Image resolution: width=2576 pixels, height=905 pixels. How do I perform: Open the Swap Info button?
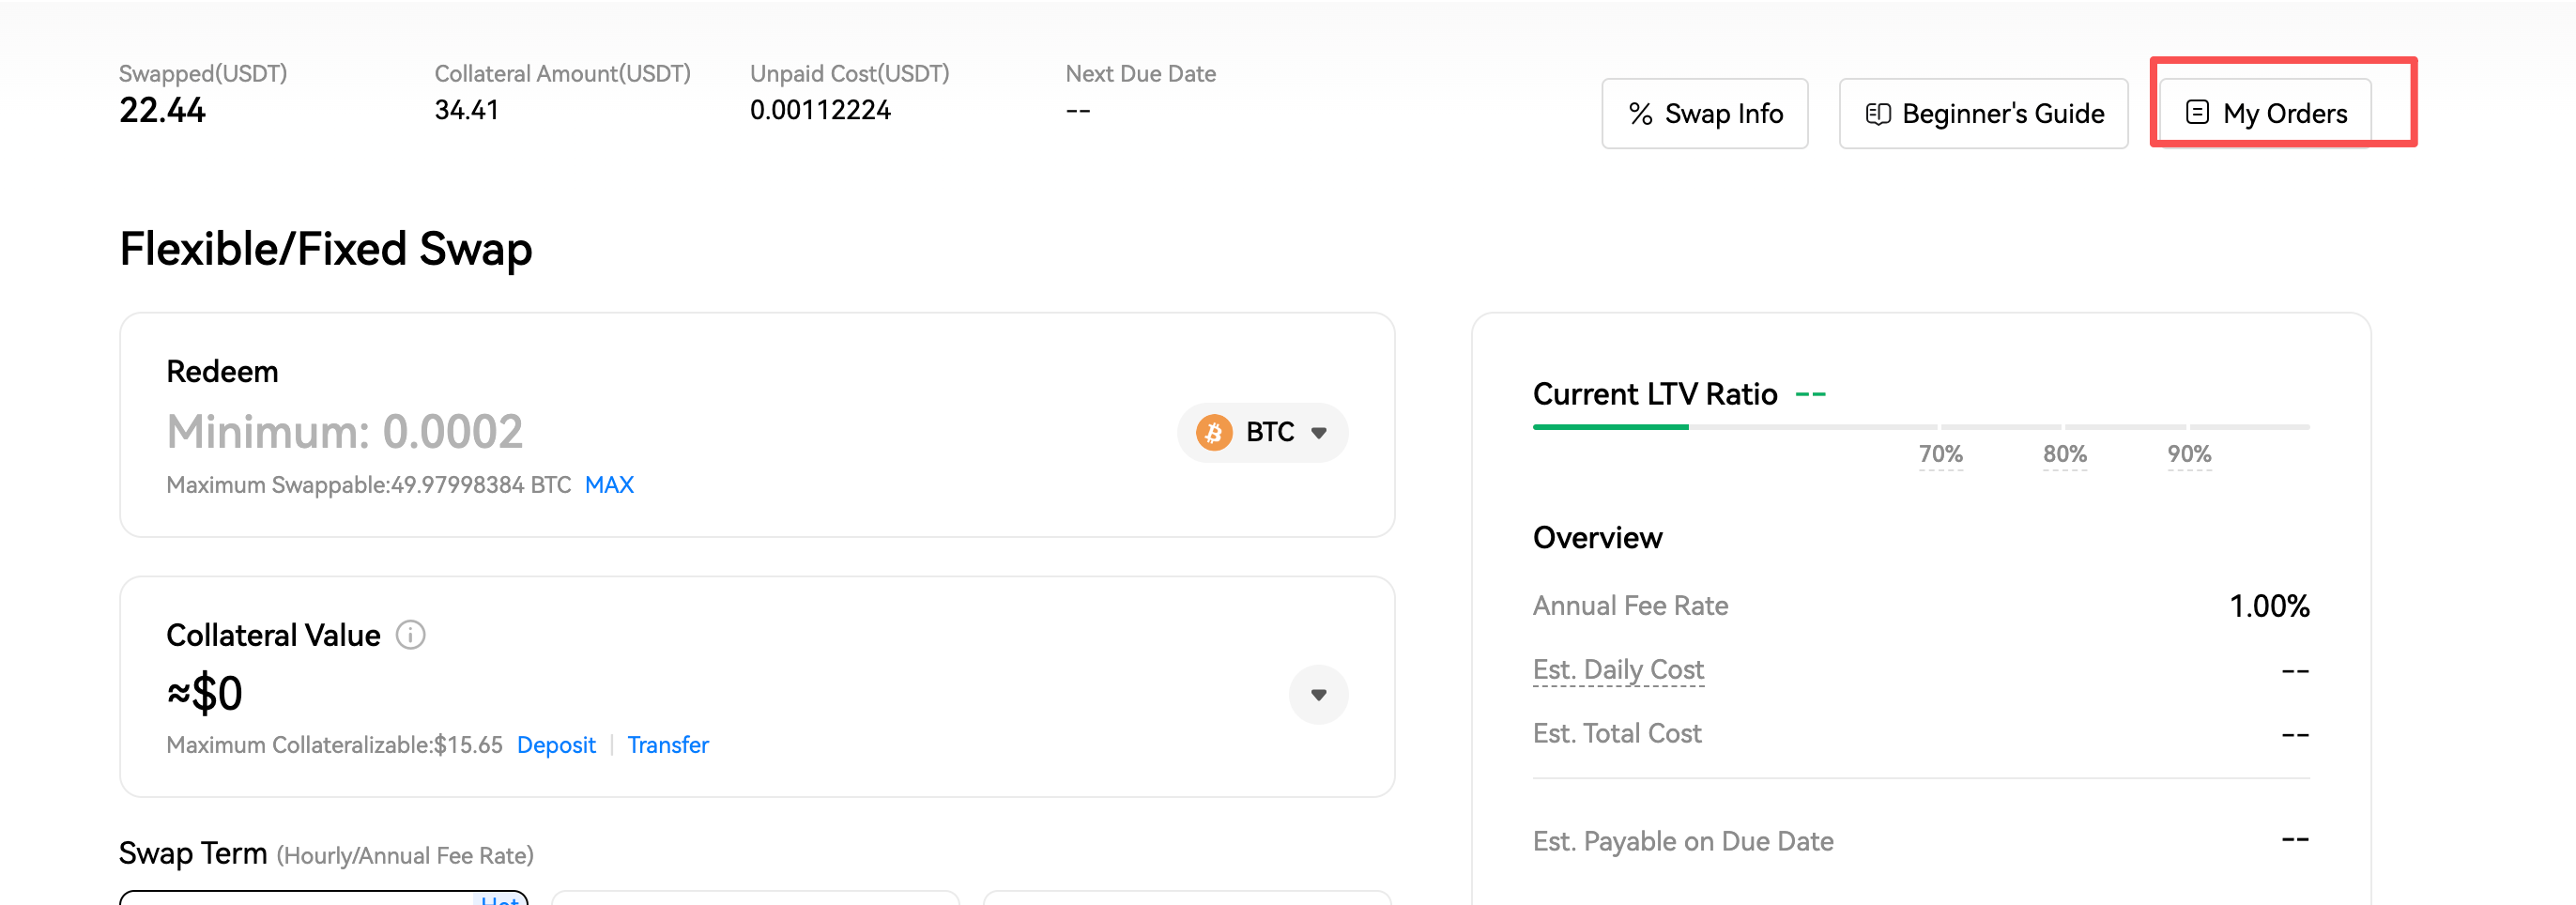(1704, 114)
